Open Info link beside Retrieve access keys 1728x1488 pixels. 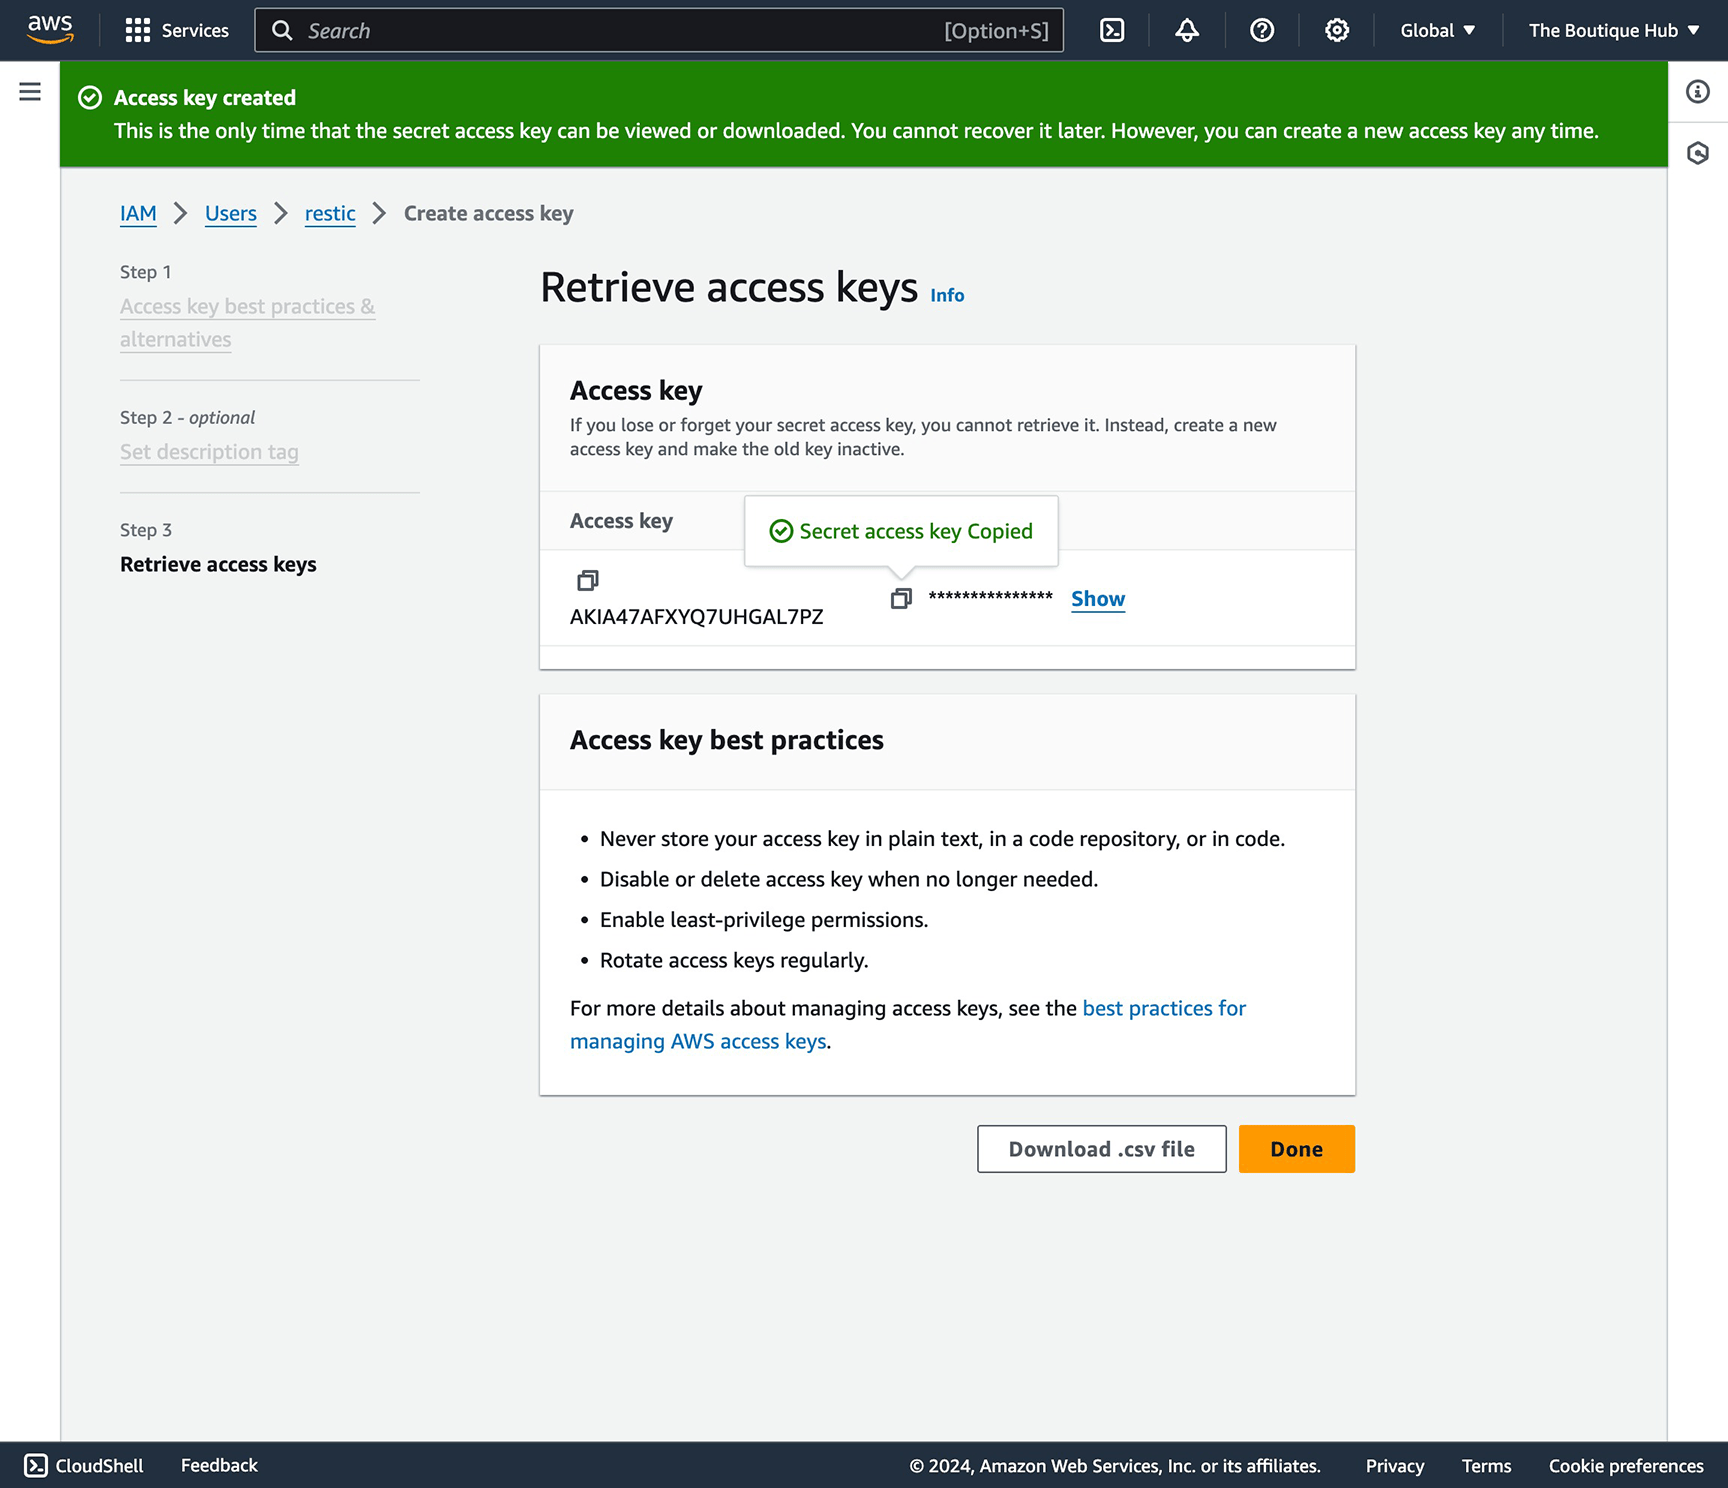(x=947, y=295)
